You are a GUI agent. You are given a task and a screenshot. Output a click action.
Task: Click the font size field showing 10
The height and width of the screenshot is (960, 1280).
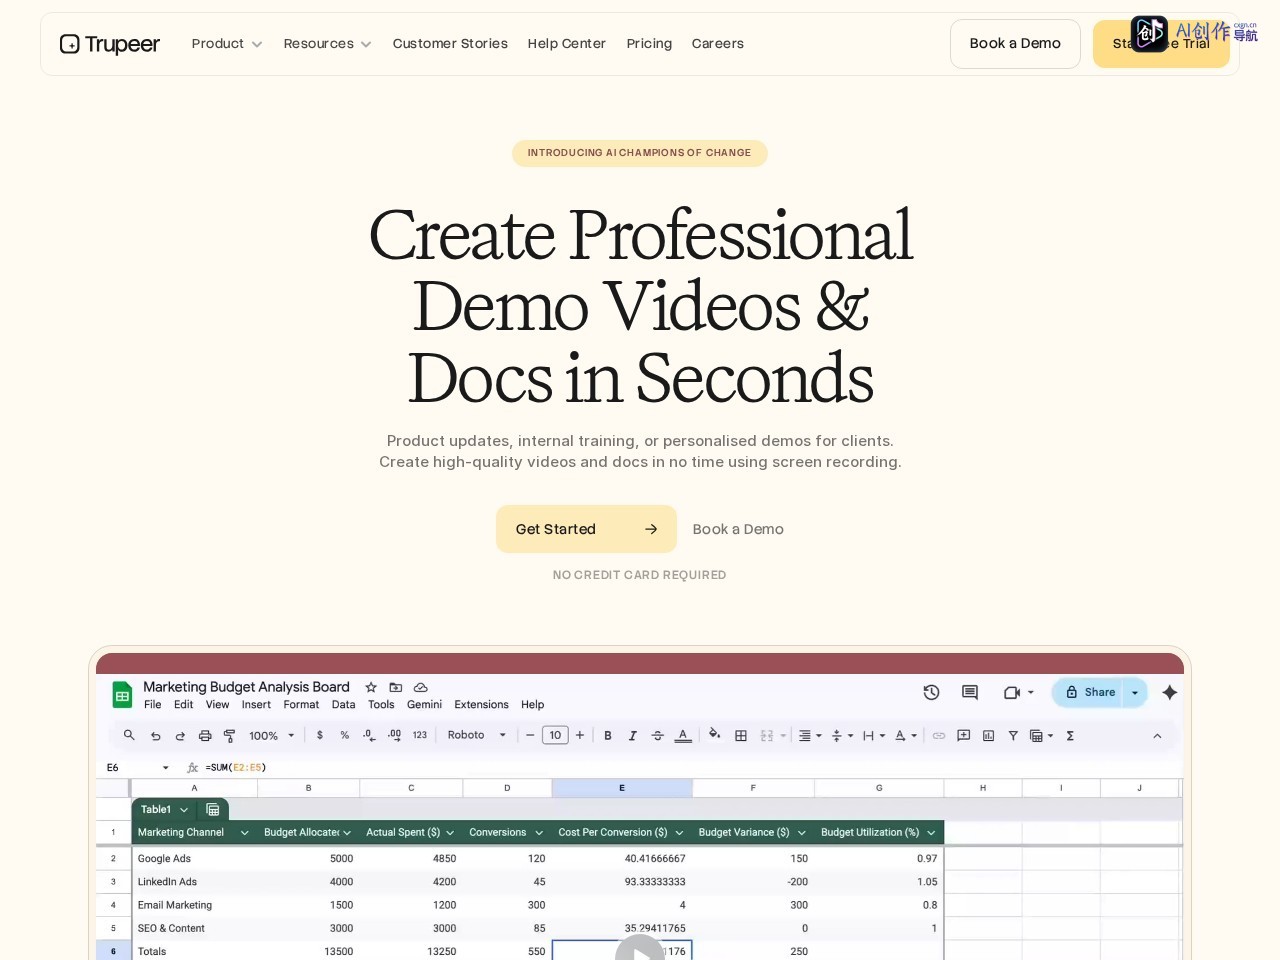pos(555,736)
